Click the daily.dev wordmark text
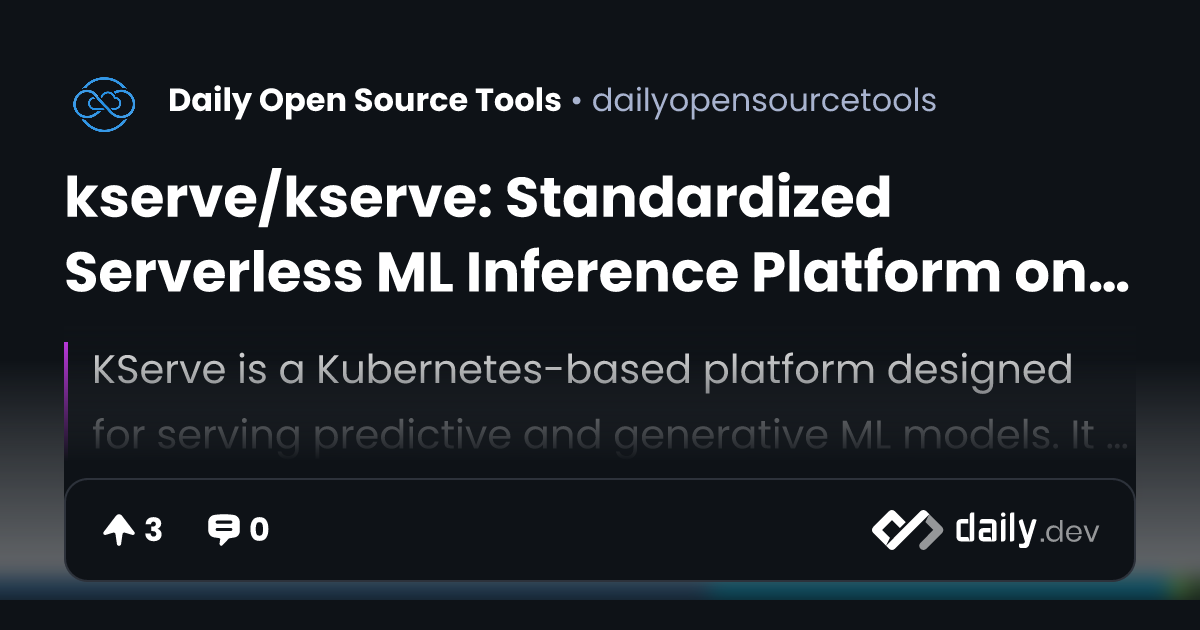This screenshot has width=1200, height=630. click(x=1027, y=530)
